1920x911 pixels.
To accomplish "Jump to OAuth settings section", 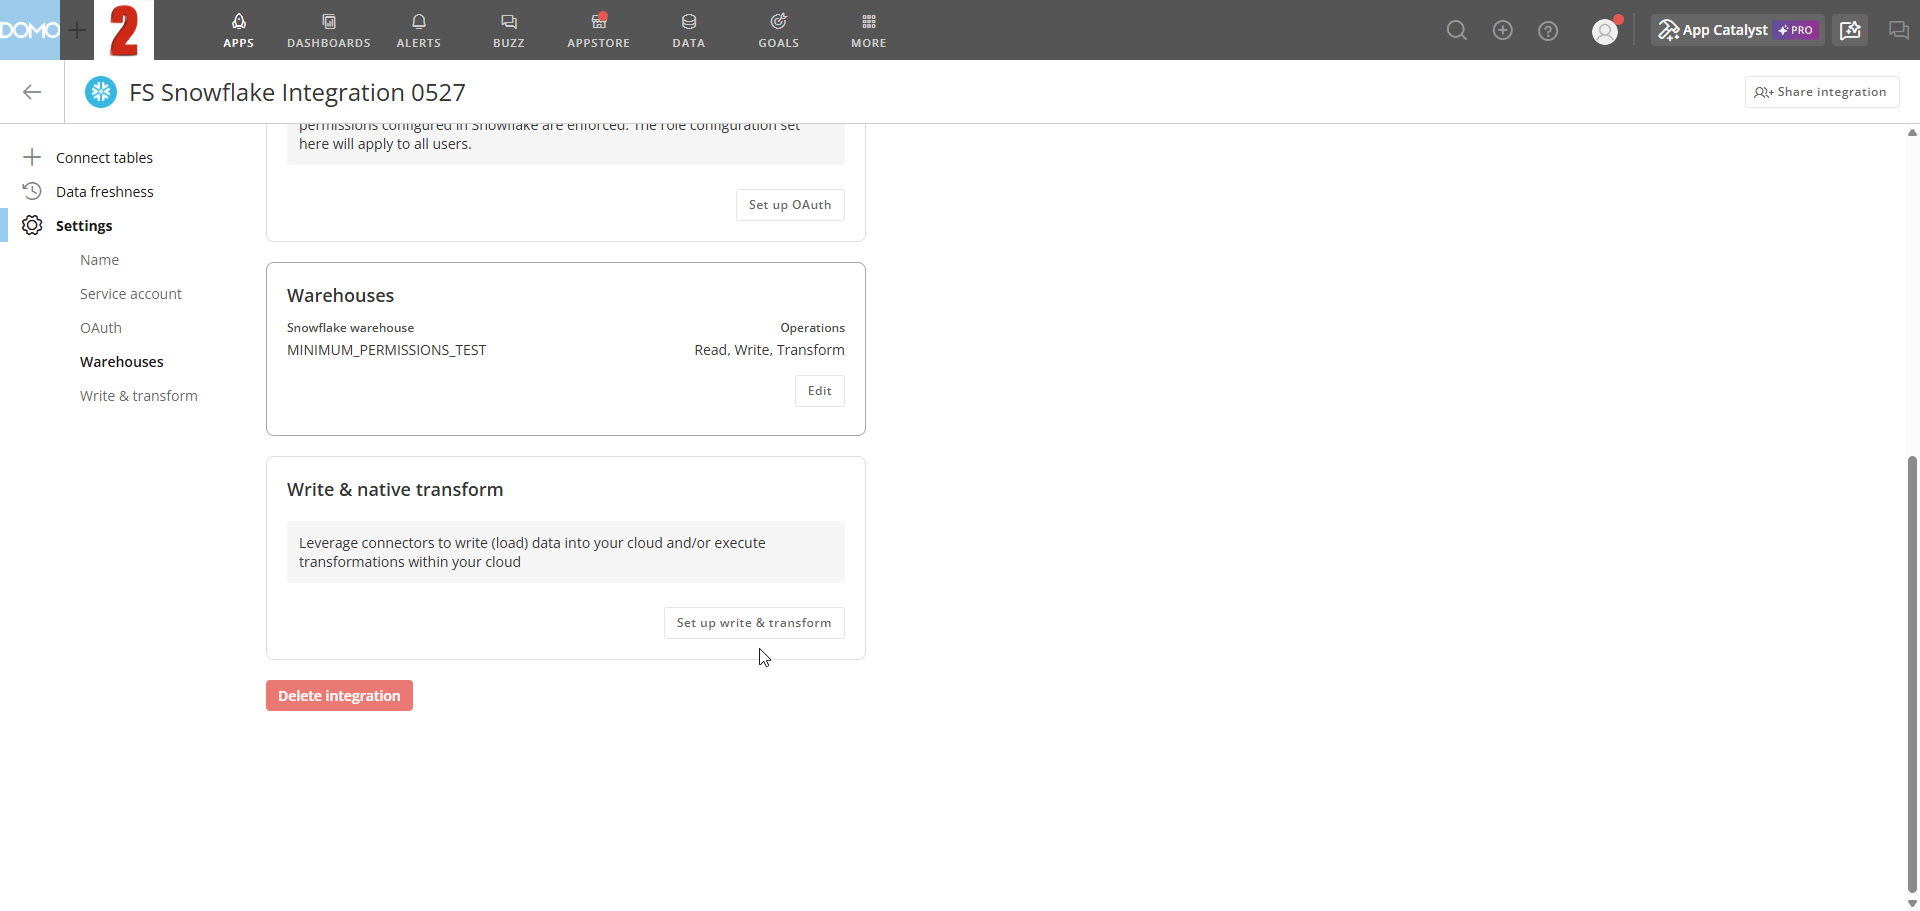I will (x=101, y=328).
